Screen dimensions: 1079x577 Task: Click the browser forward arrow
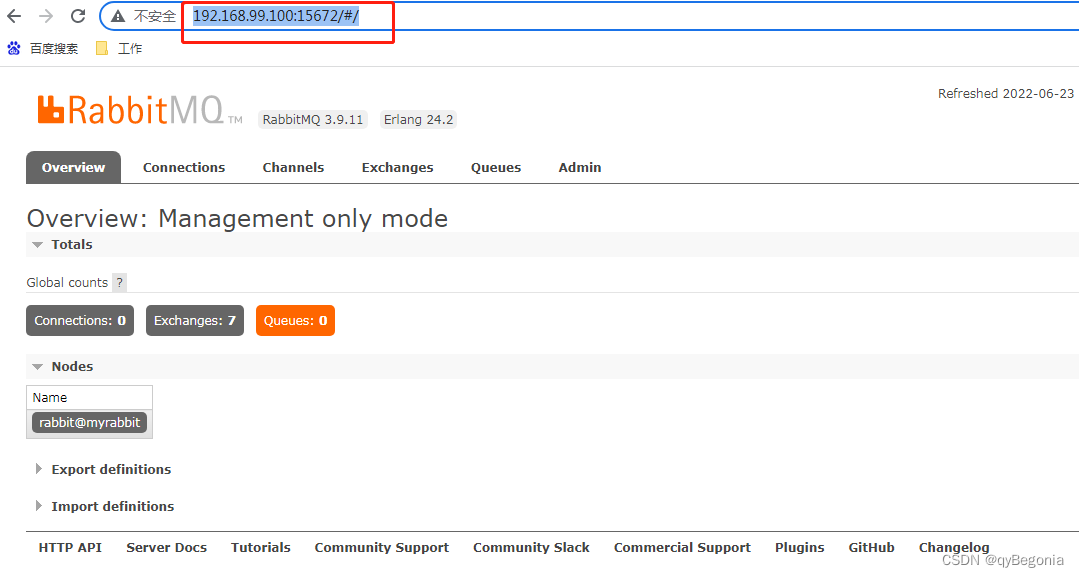46,16
